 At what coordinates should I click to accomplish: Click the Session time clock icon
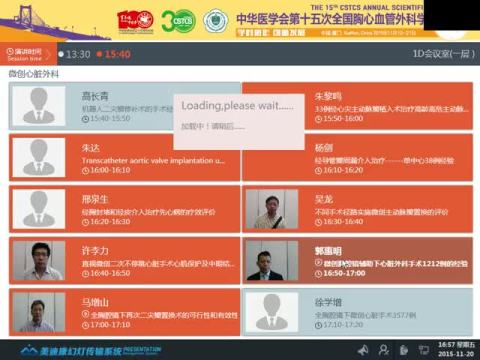point(10,51)
